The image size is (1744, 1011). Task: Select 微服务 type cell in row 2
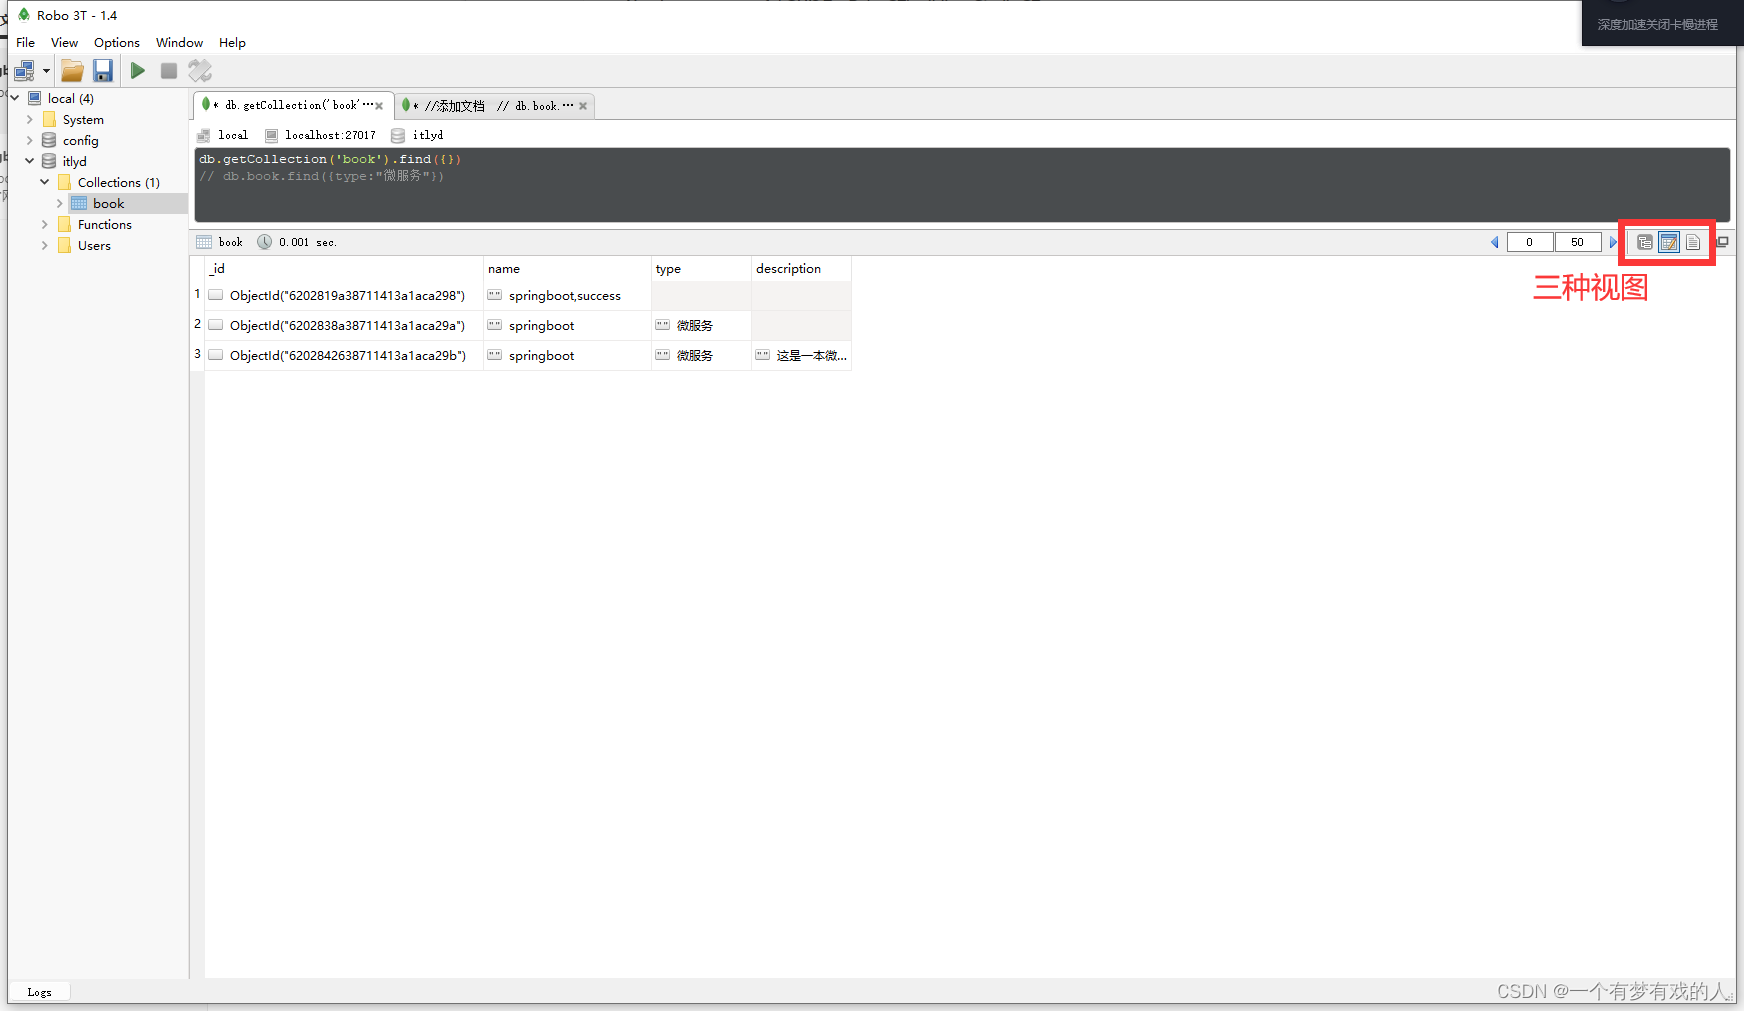tap(701, 326)
